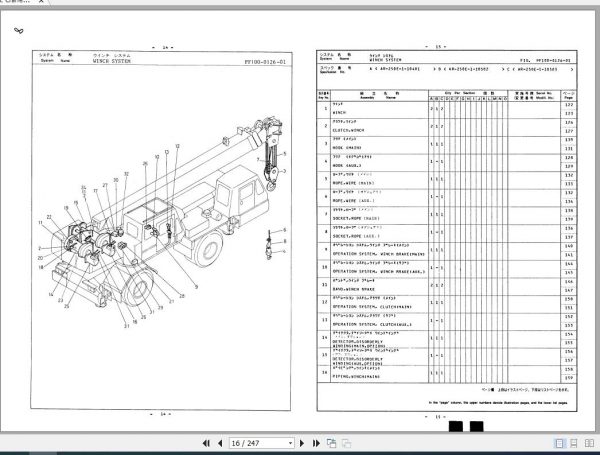The image size is (600, 455).
Task: Go to the next page
Action: point(302,443)
